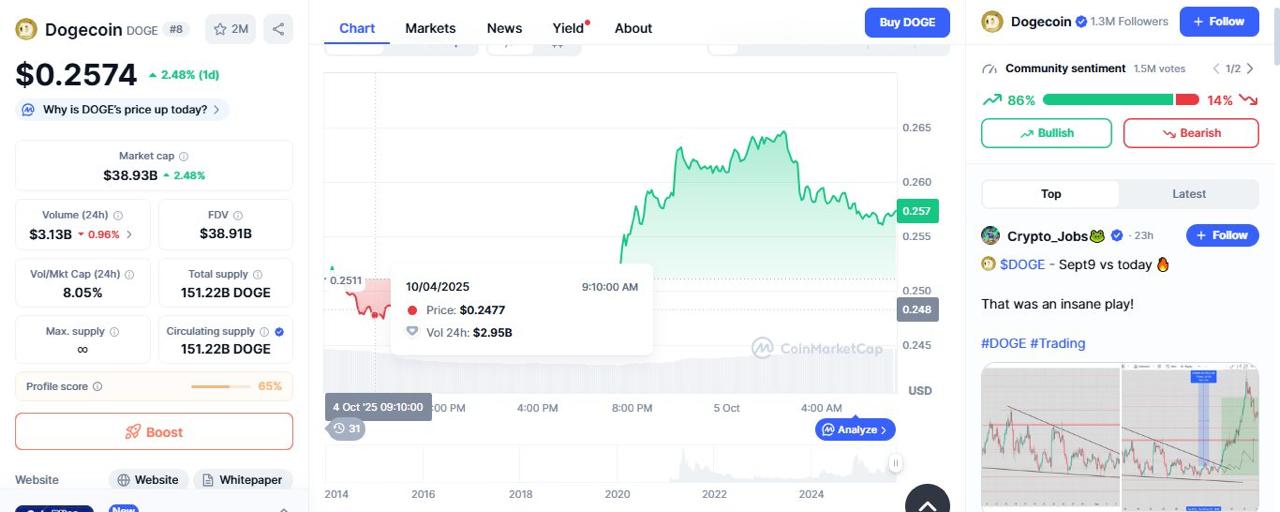This screenshot has height=512, width=1280.
Task: Click the scroll-to-top arrow button
Action: click(927, 501)
